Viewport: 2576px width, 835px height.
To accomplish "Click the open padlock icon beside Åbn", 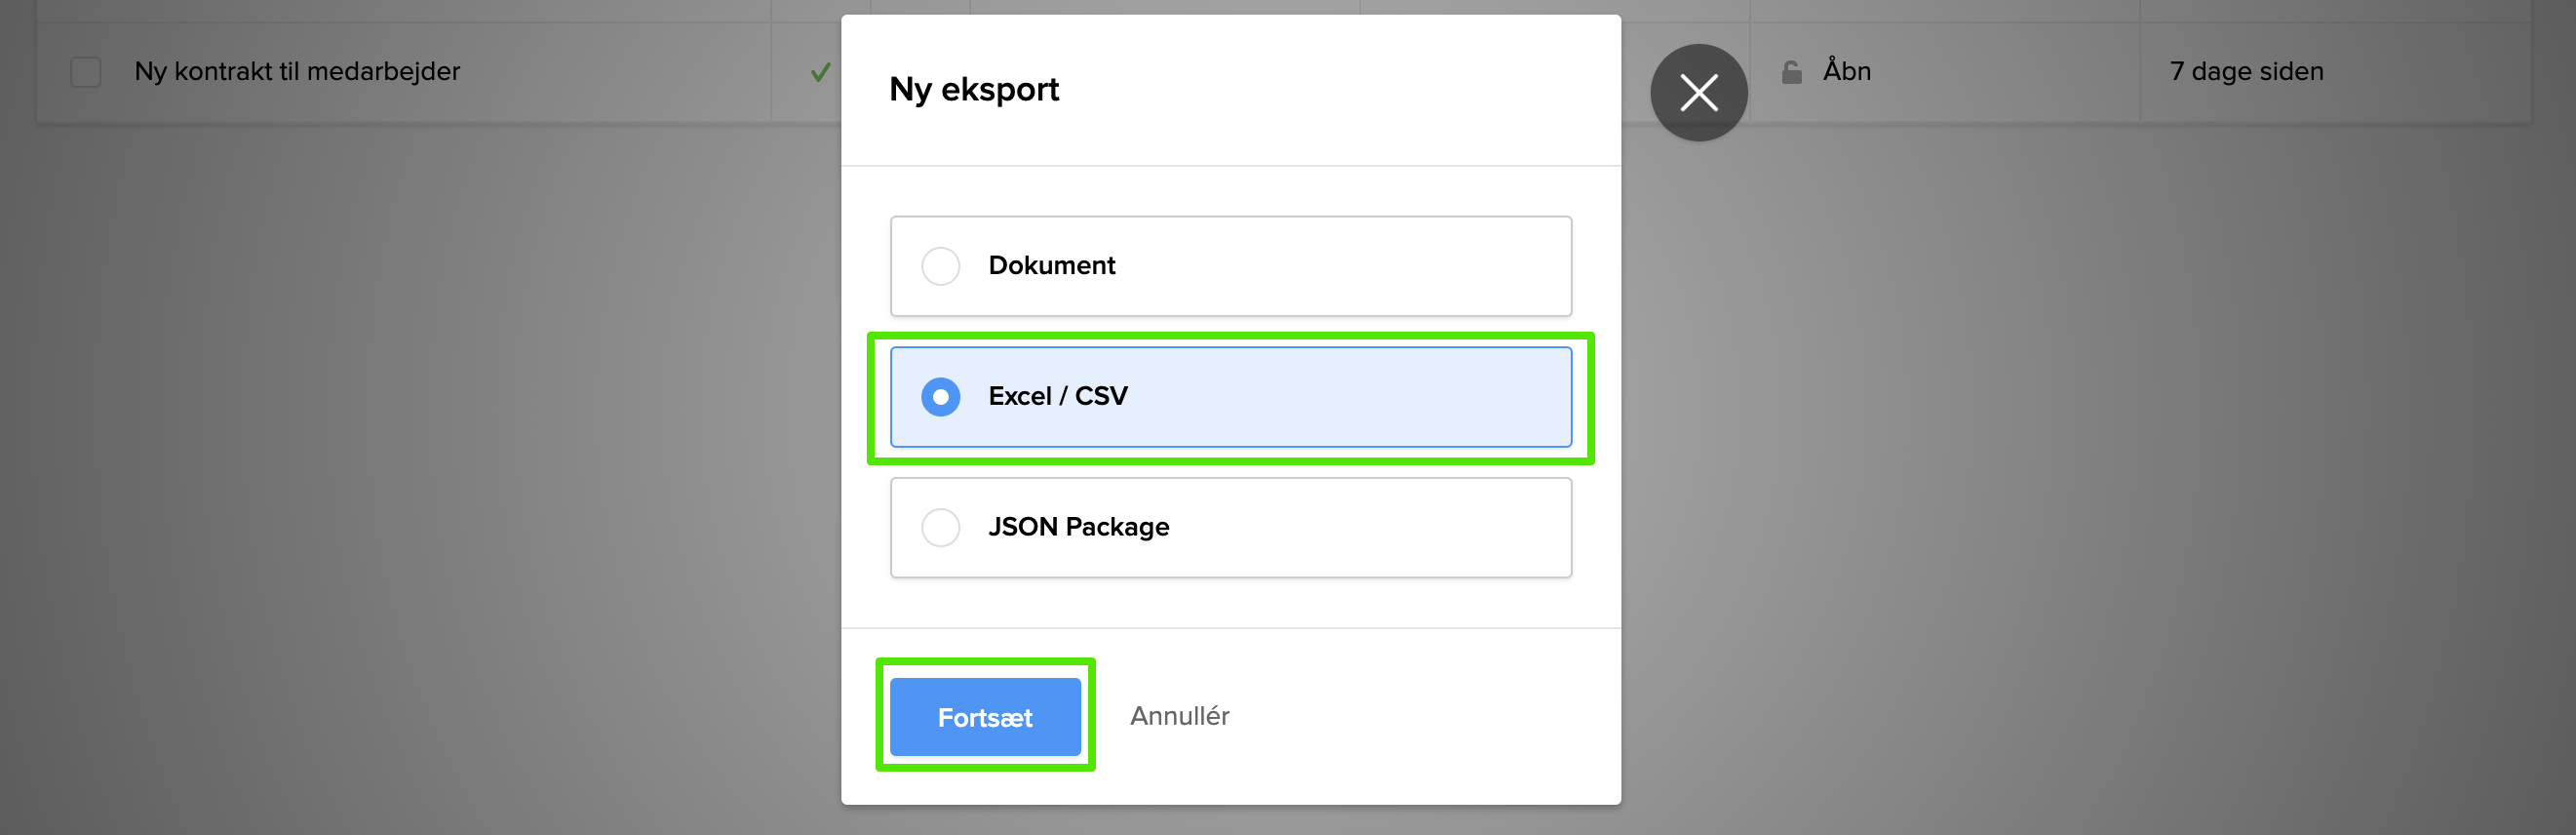I will pos(1791,72).
